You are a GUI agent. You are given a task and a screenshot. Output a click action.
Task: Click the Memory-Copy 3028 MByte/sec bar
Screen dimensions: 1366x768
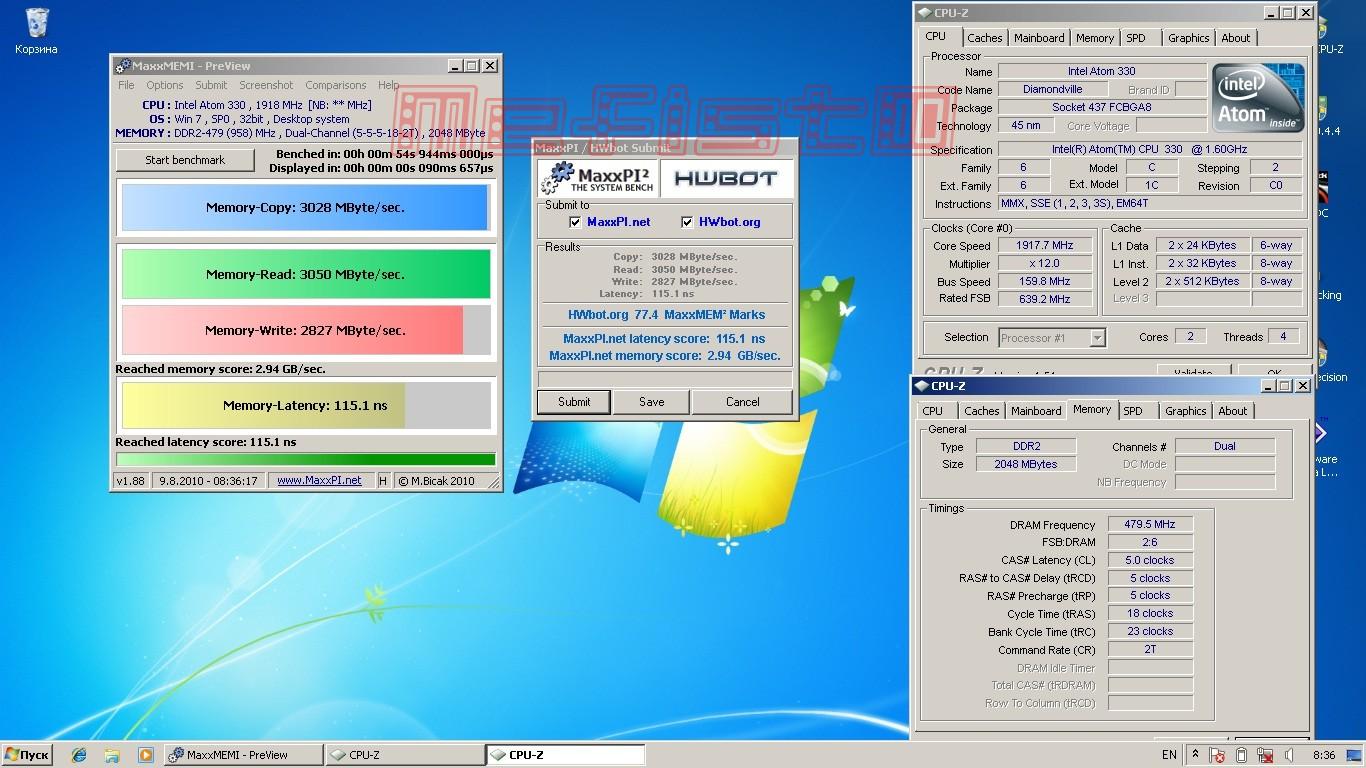306,208
